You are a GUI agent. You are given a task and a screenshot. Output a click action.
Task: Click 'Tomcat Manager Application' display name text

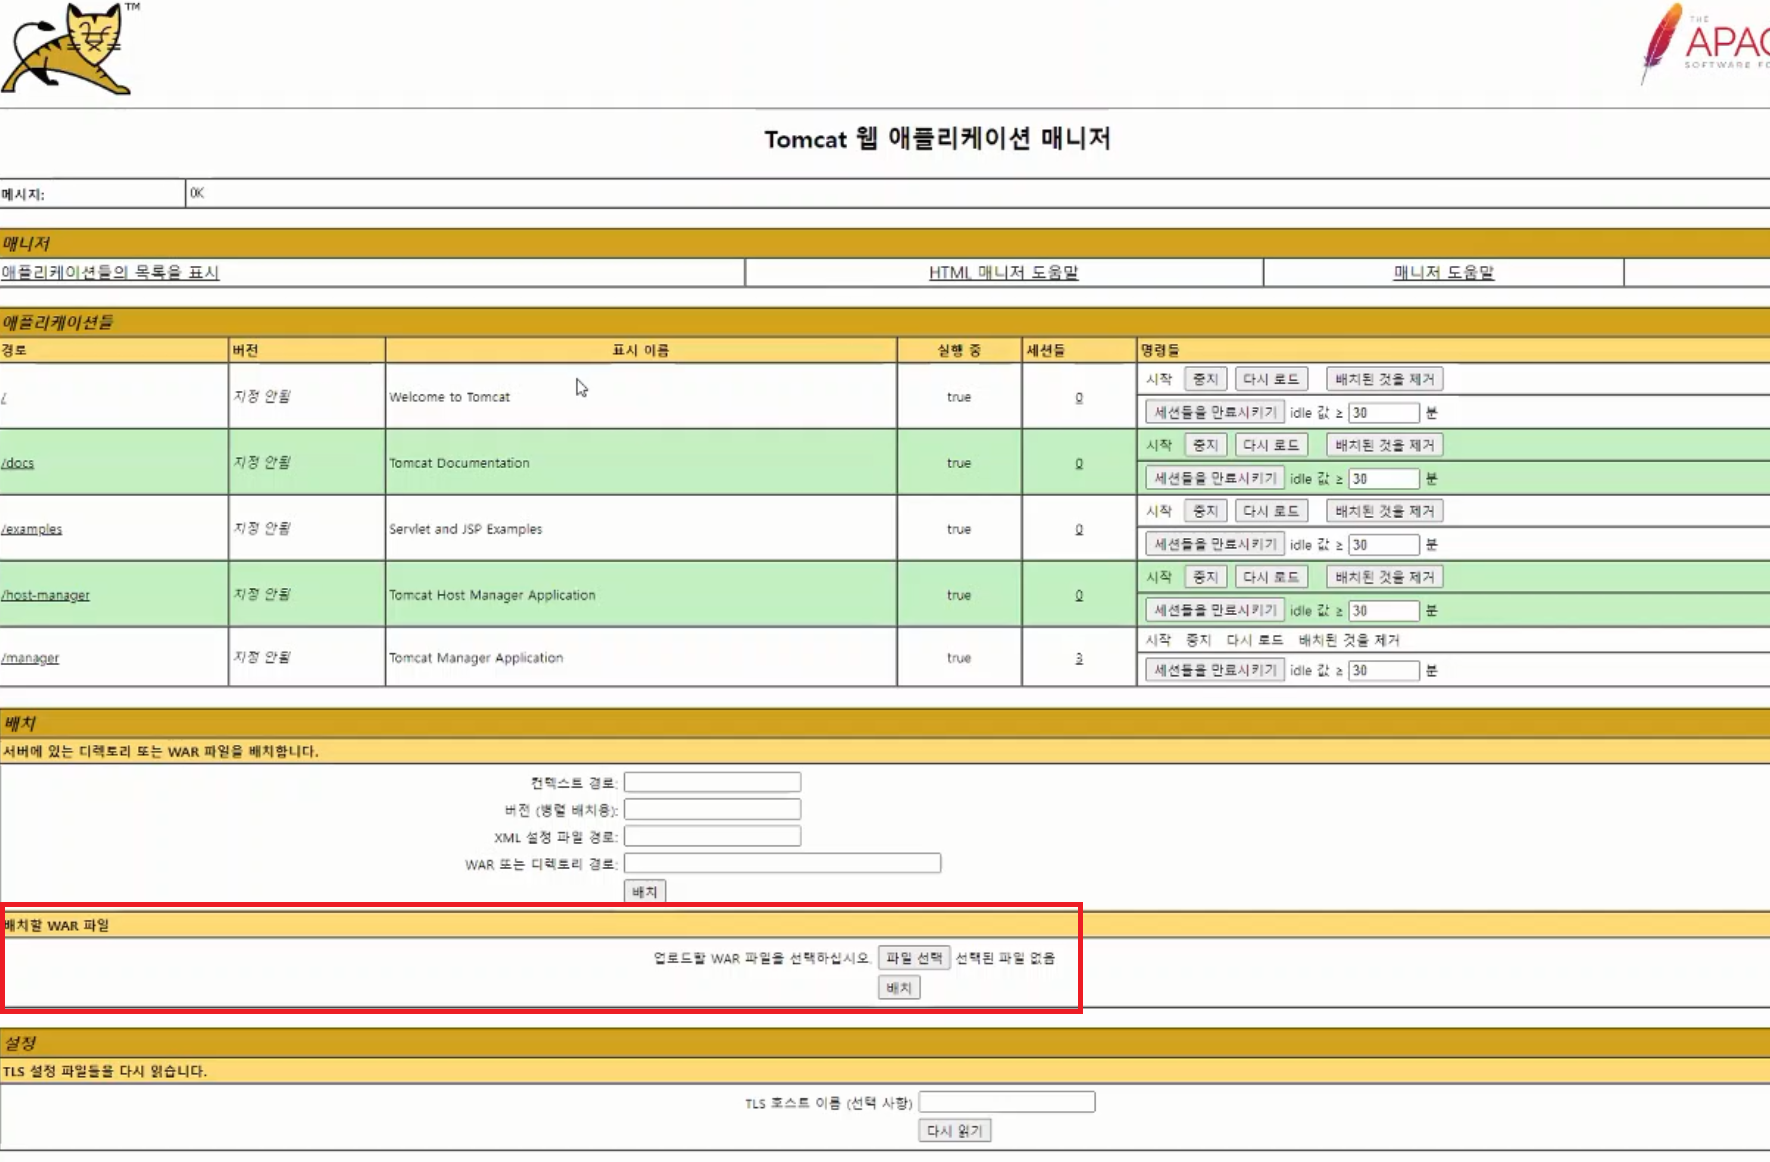[476, 658]
